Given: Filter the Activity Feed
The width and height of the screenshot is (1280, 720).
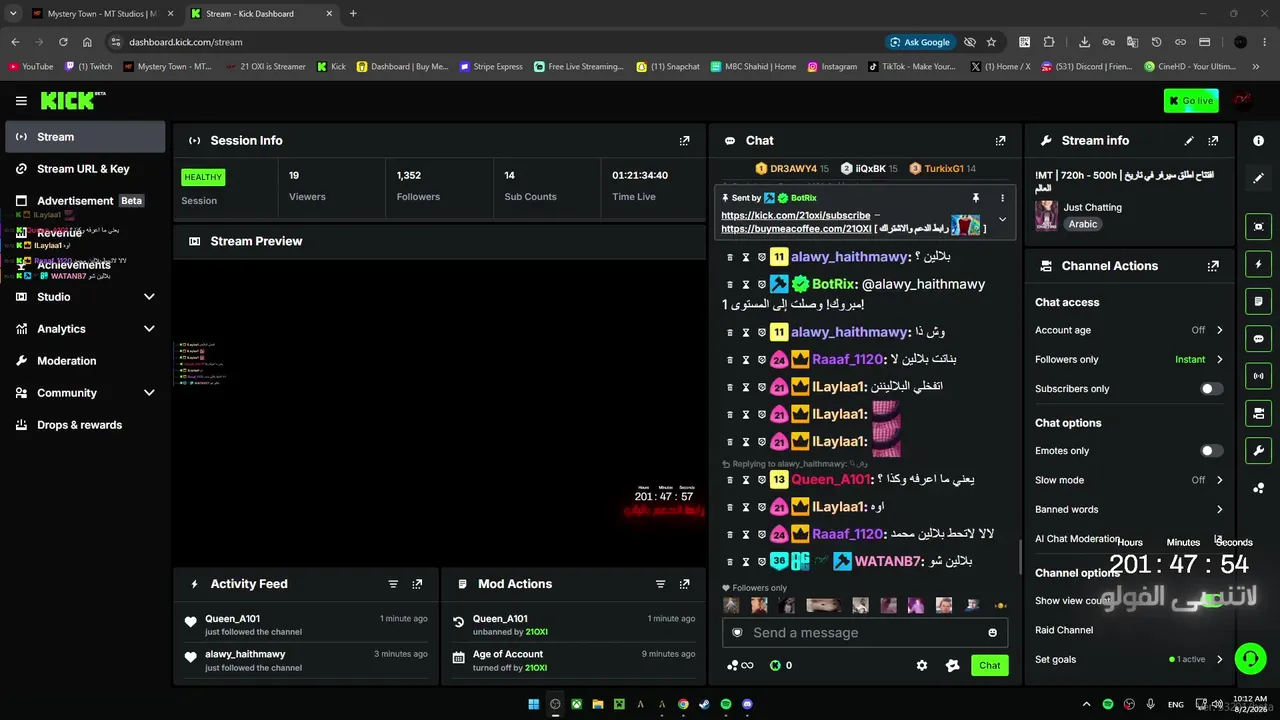Looking at the screenshot, I should pos(393,584).
